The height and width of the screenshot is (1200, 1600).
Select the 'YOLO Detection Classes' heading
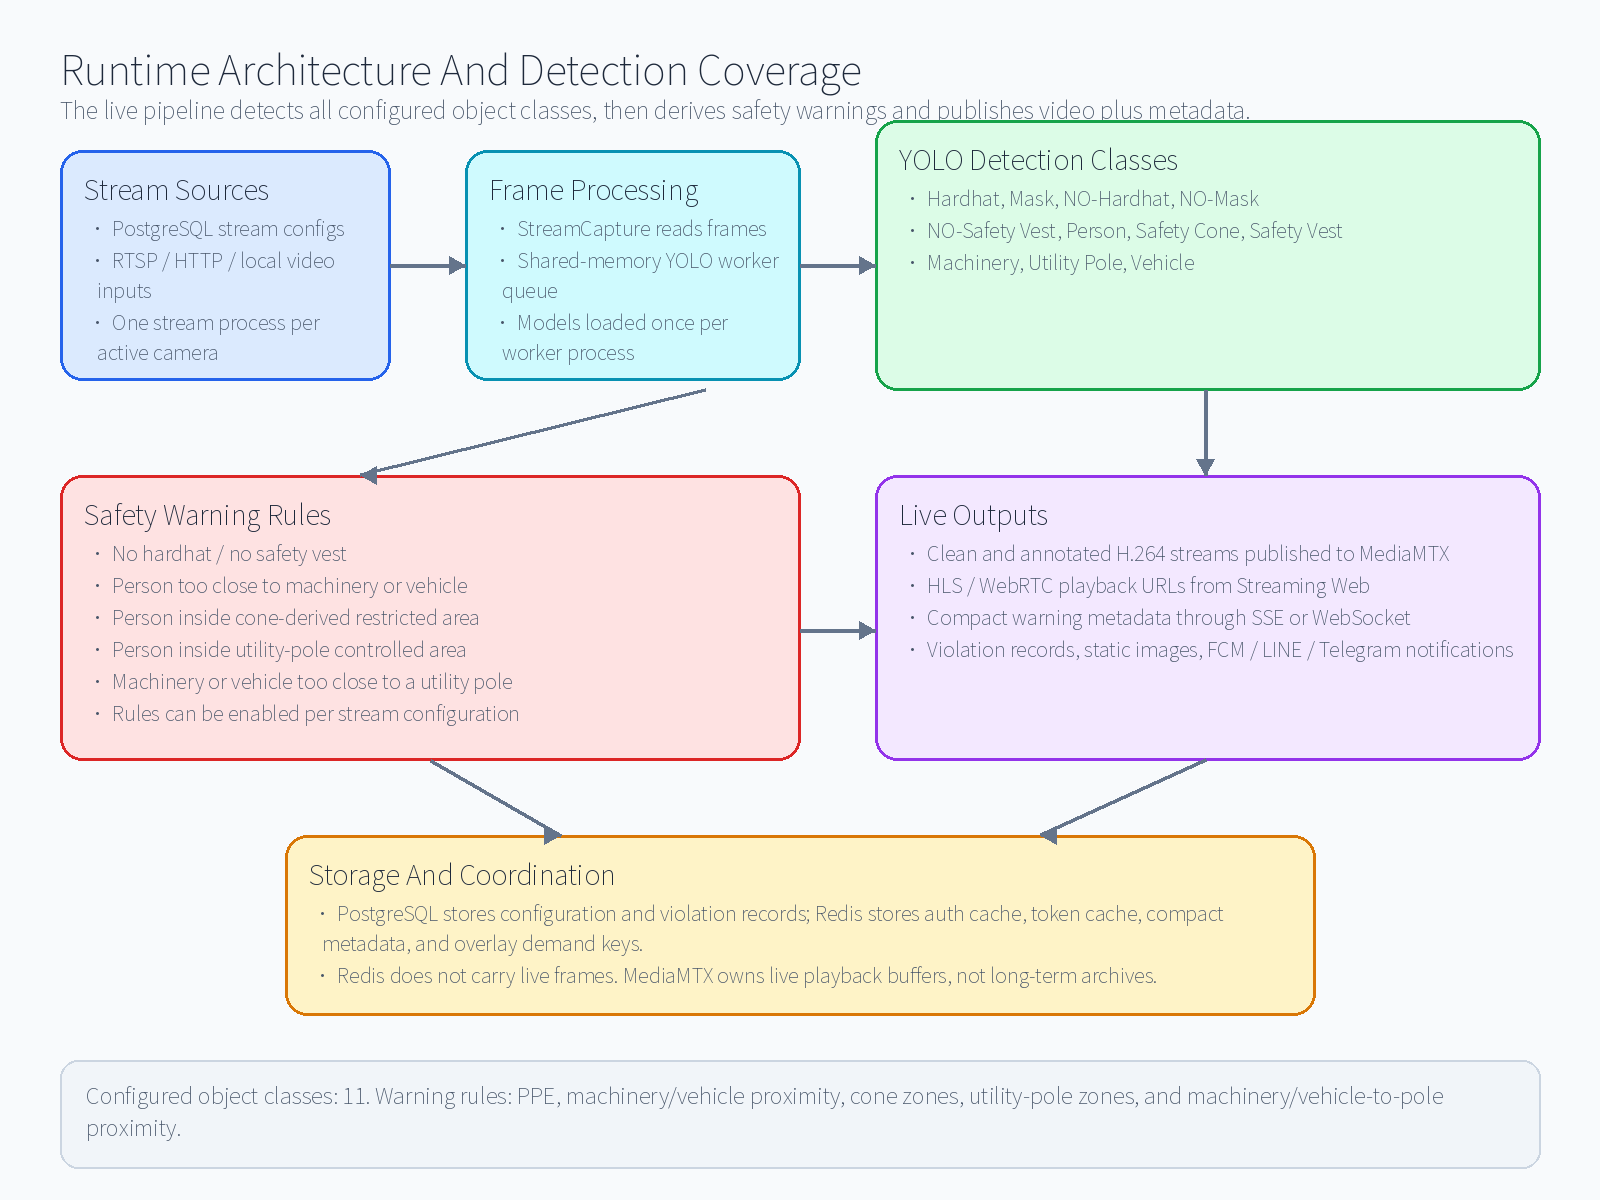point(1038,160)
